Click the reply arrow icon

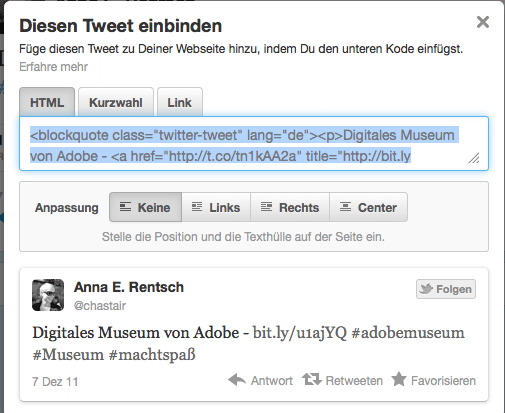point(237,380)
